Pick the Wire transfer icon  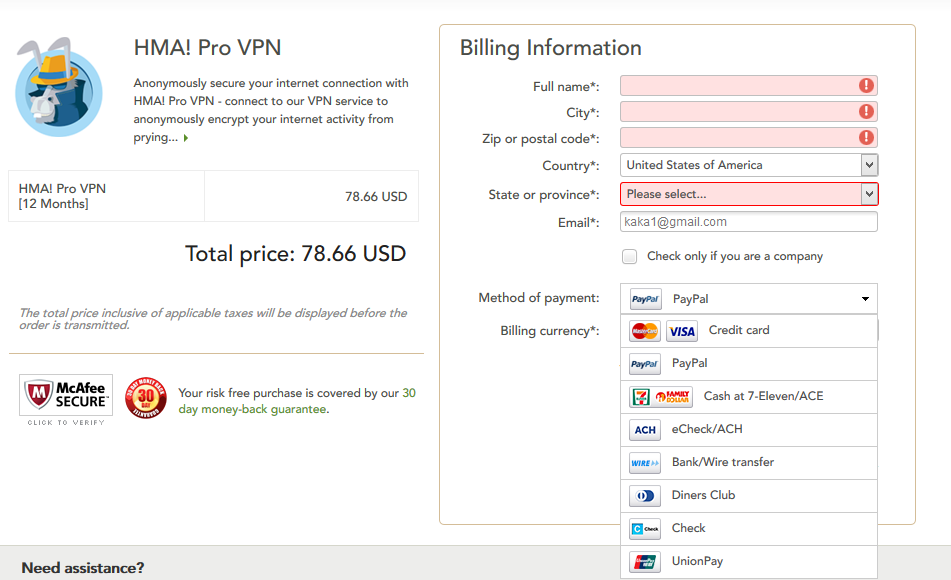645,463
